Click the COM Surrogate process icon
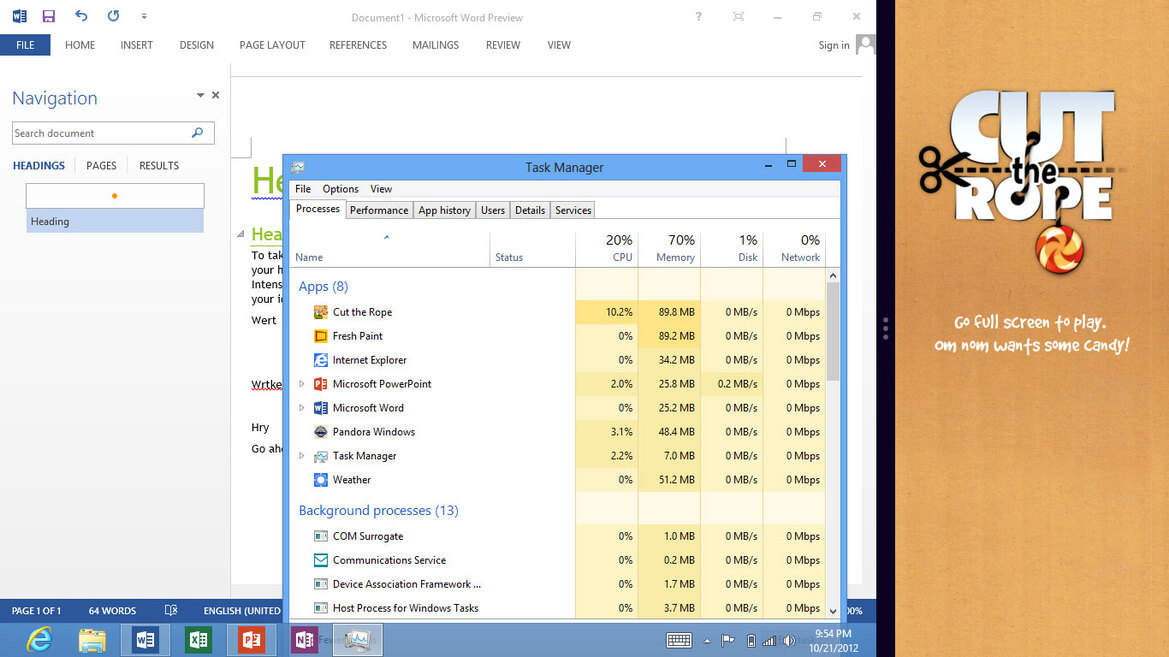 pos(321,536)
